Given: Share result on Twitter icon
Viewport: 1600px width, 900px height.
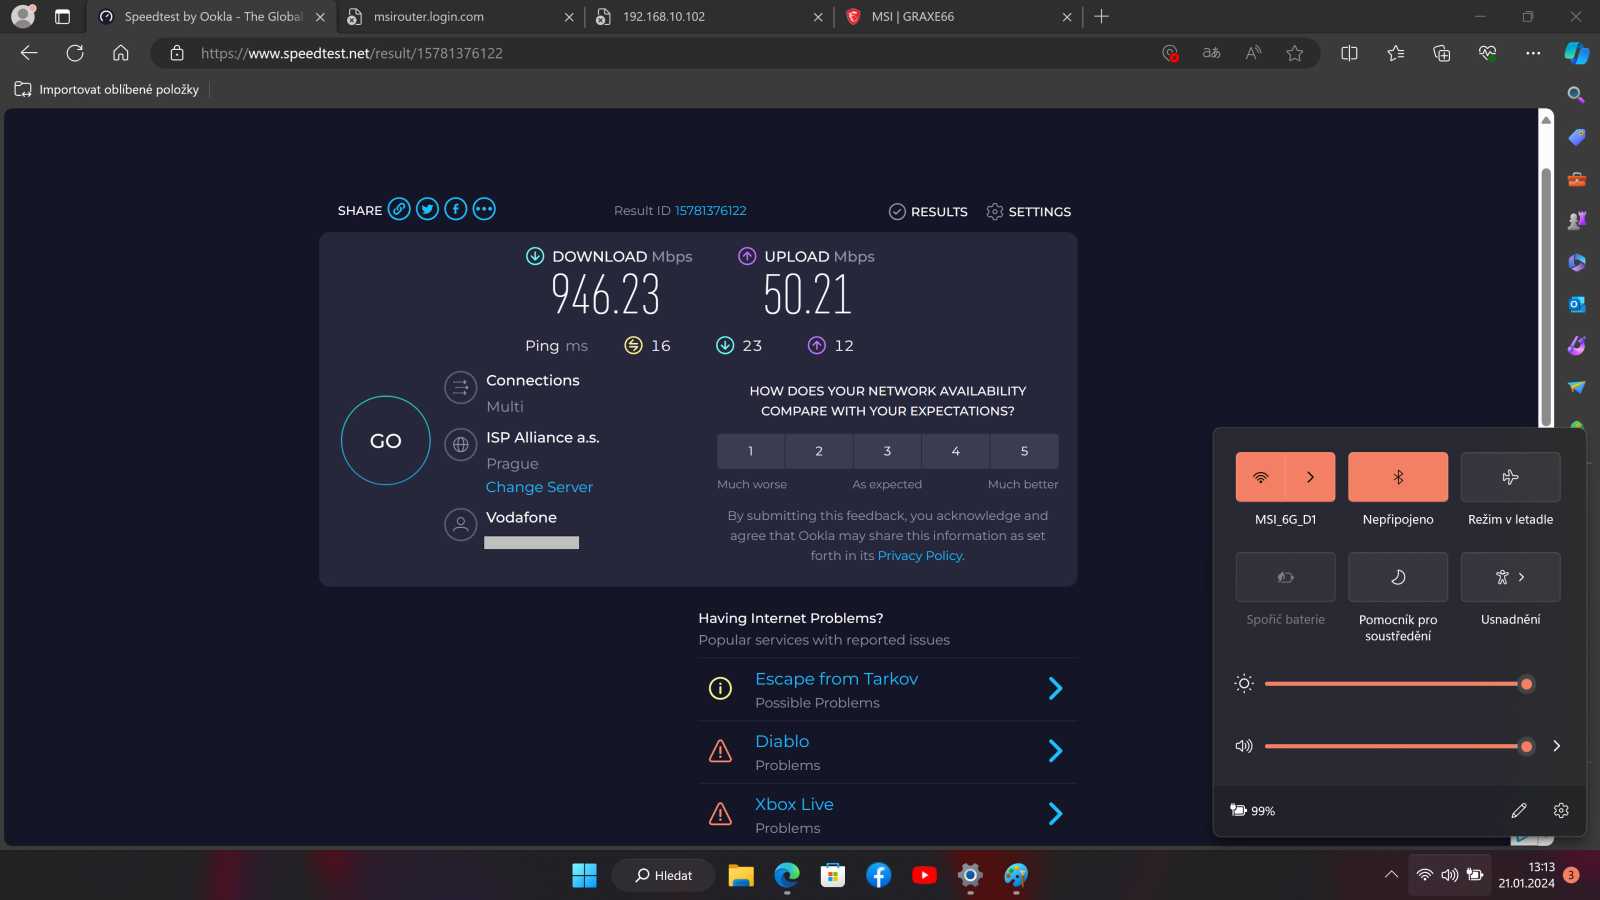Looking at the screenshot, I should [x=427, y=209].
